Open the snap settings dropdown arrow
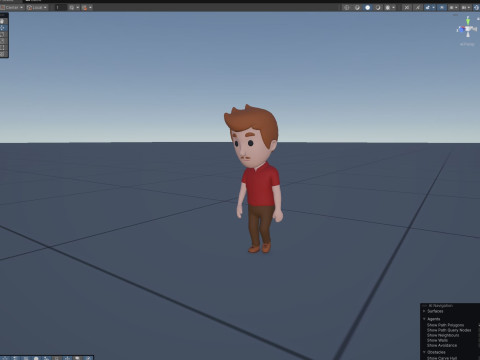Image resolution: width=480 pixels, height=360 pixels. coord(469,7)
